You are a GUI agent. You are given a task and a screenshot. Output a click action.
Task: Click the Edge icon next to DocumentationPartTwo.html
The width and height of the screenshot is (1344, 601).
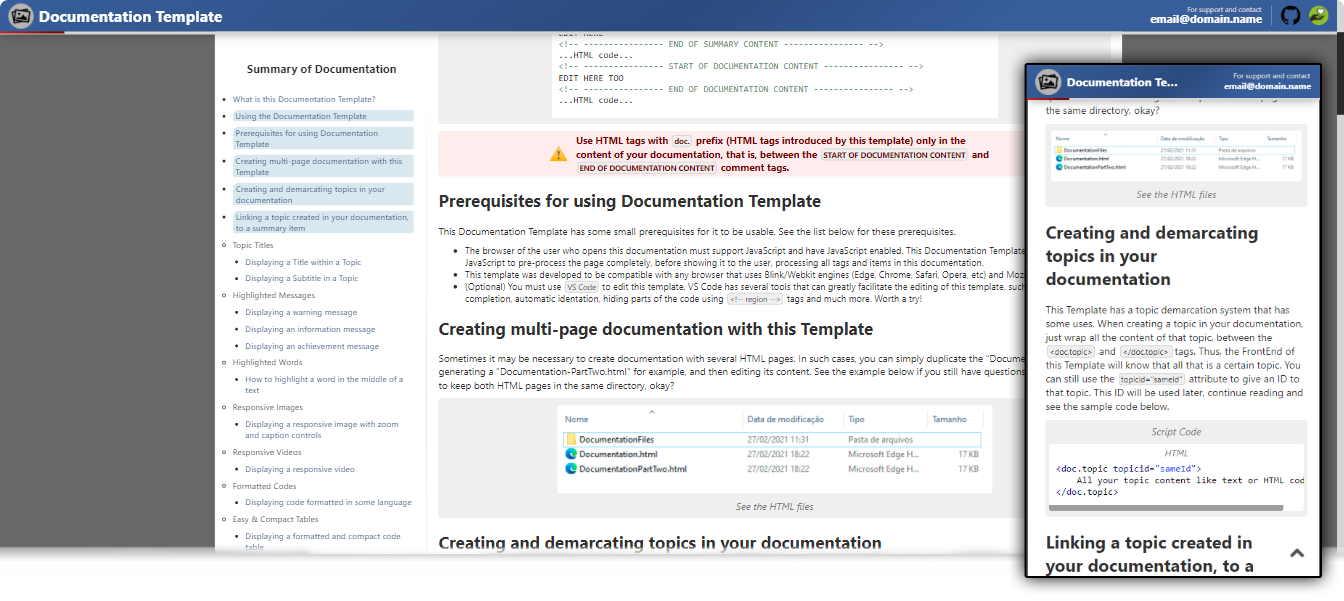click(x=571, y=468)
